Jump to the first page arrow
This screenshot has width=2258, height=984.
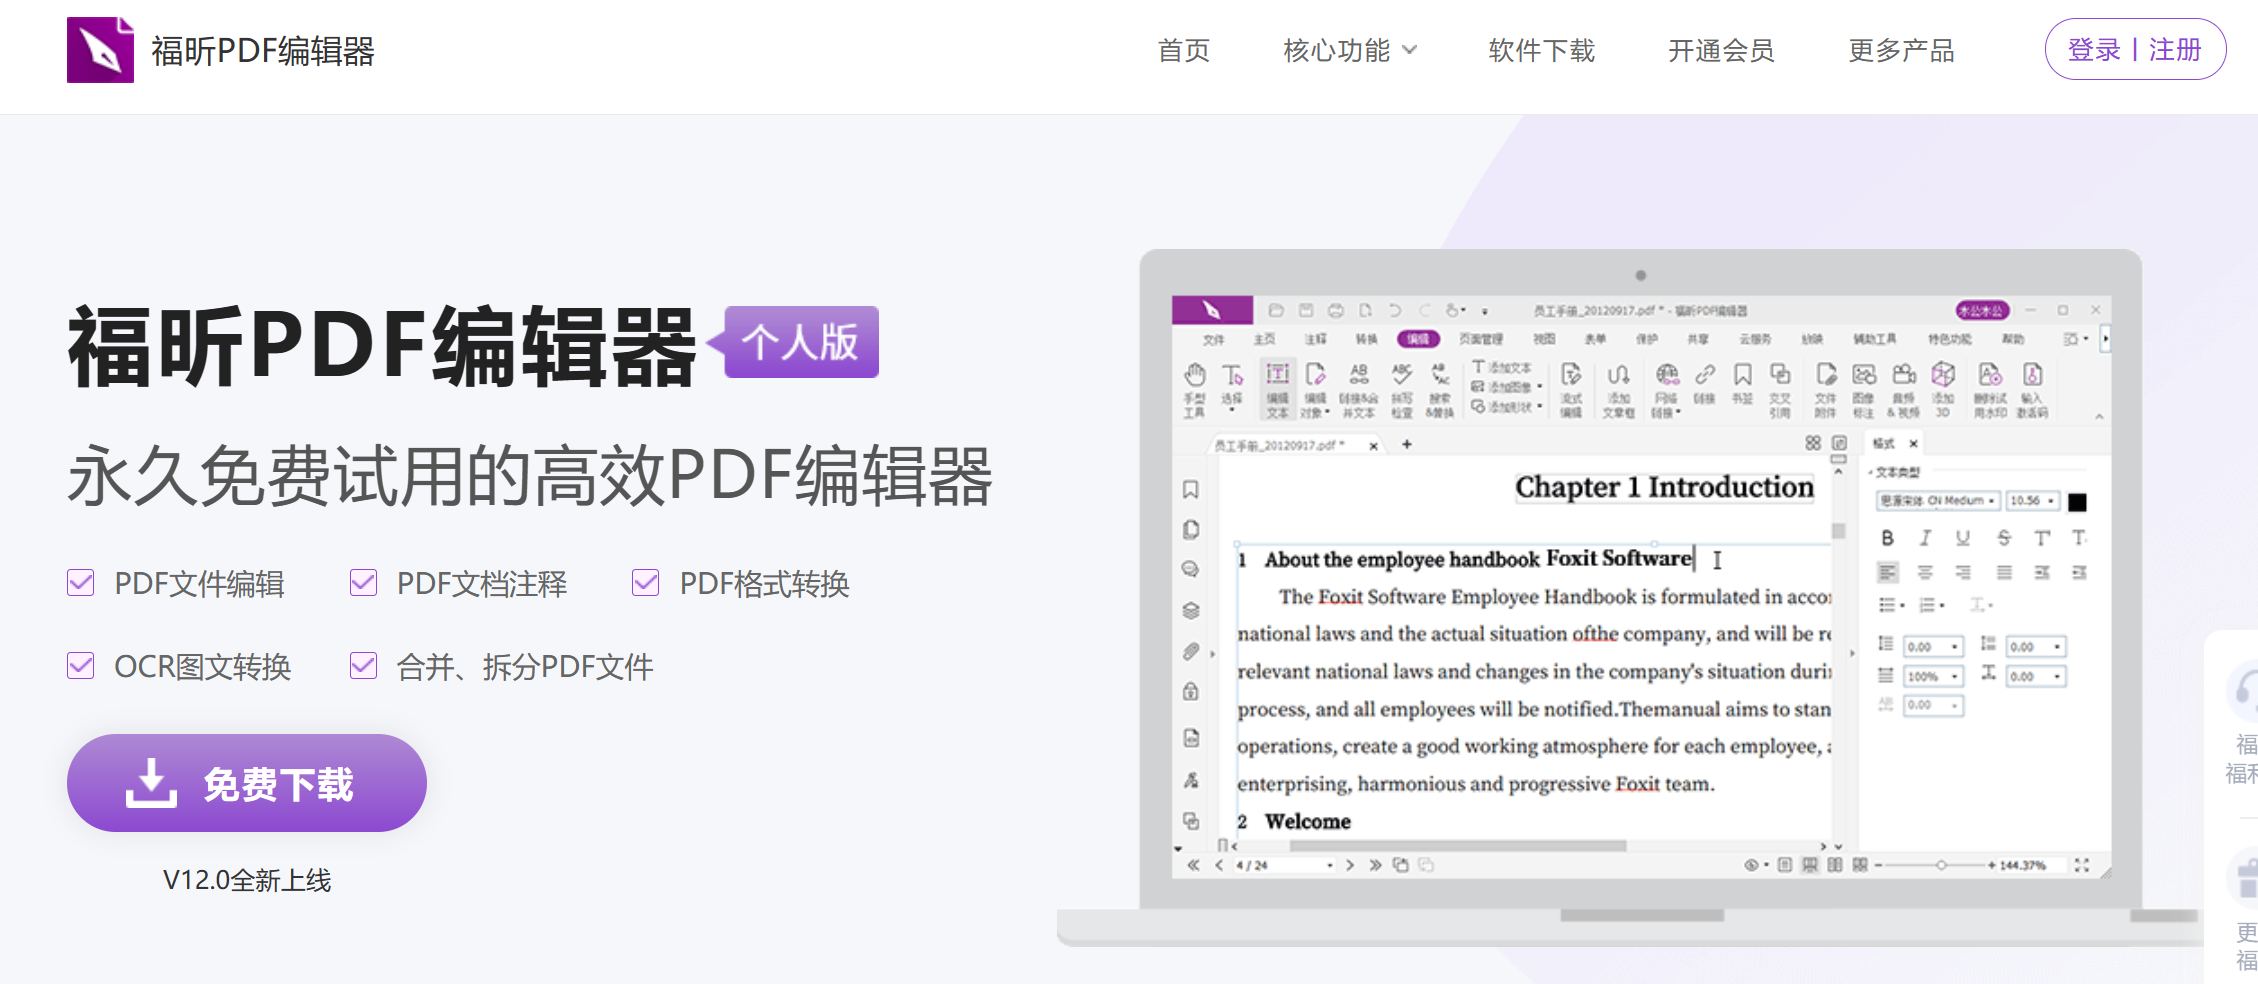(1193, 865)
